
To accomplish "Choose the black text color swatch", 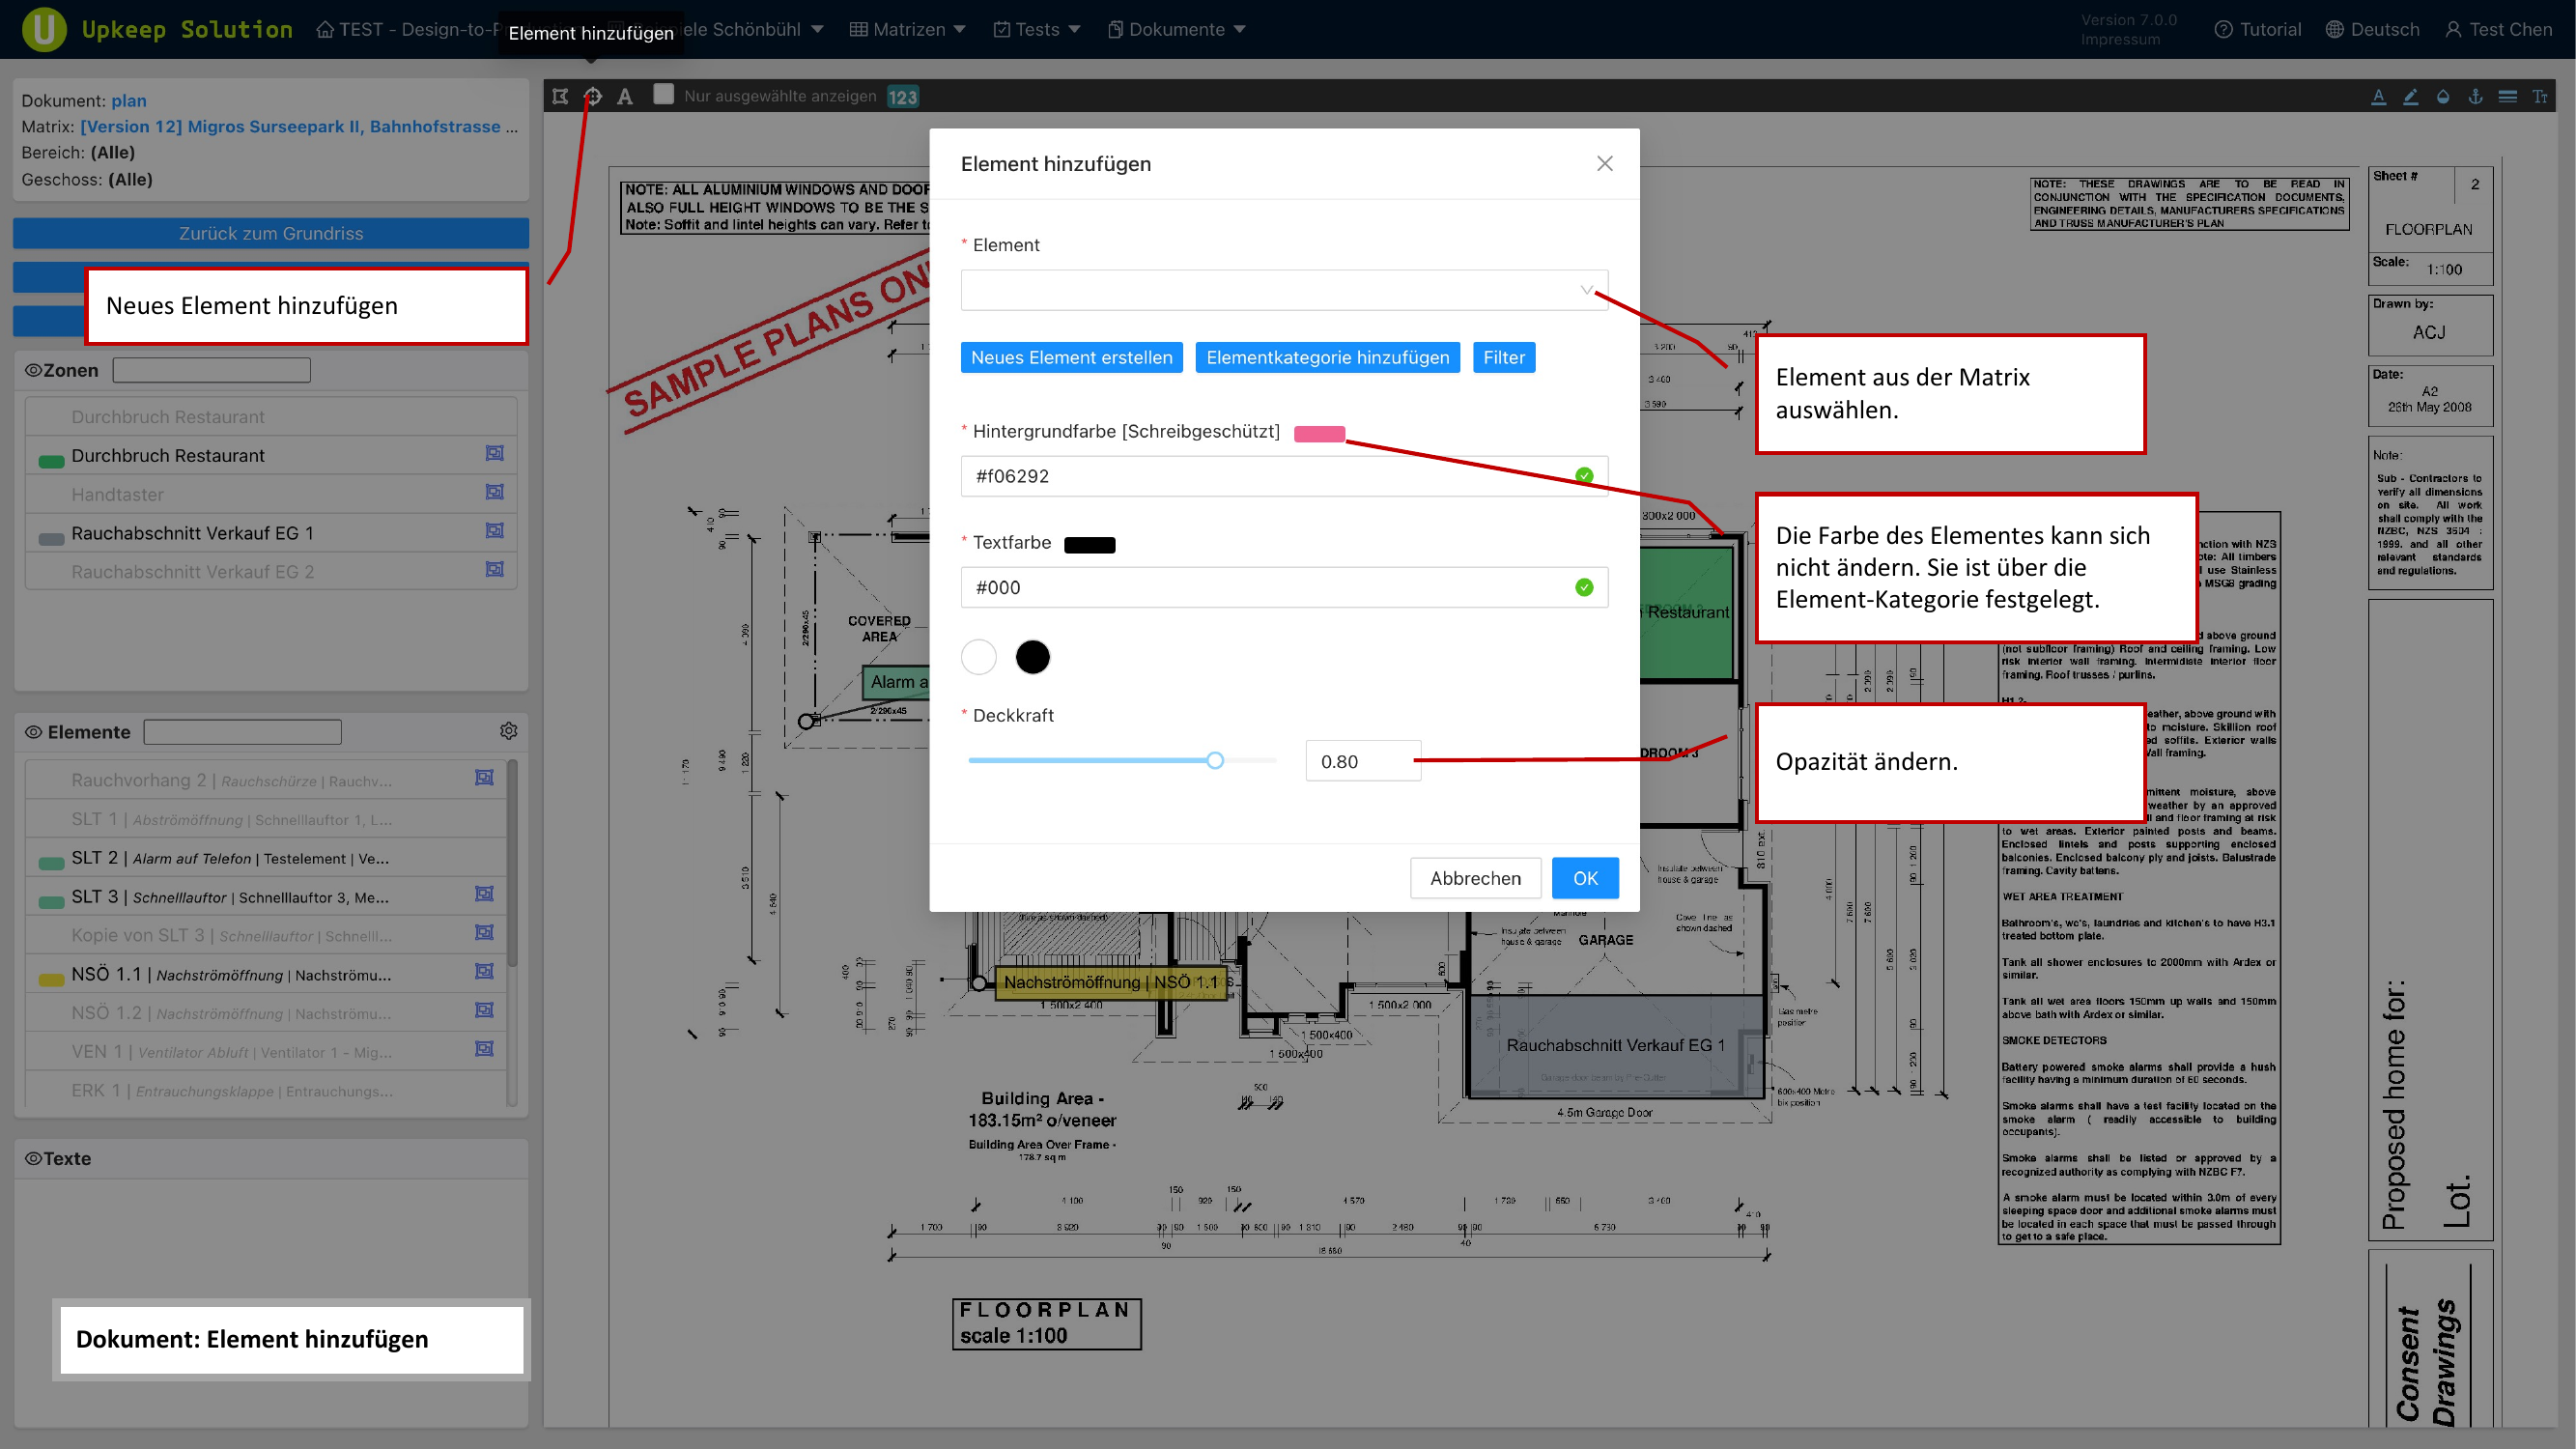I will (x=1032, y=657).
